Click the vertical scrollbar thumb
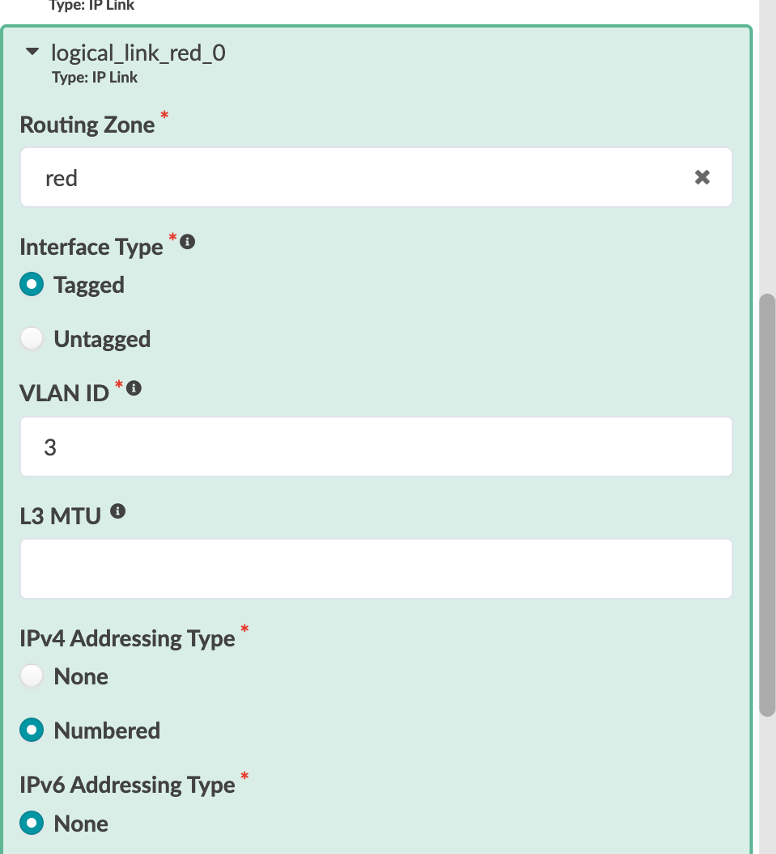Viewport: 776px width, 854px height. (767, 504)
